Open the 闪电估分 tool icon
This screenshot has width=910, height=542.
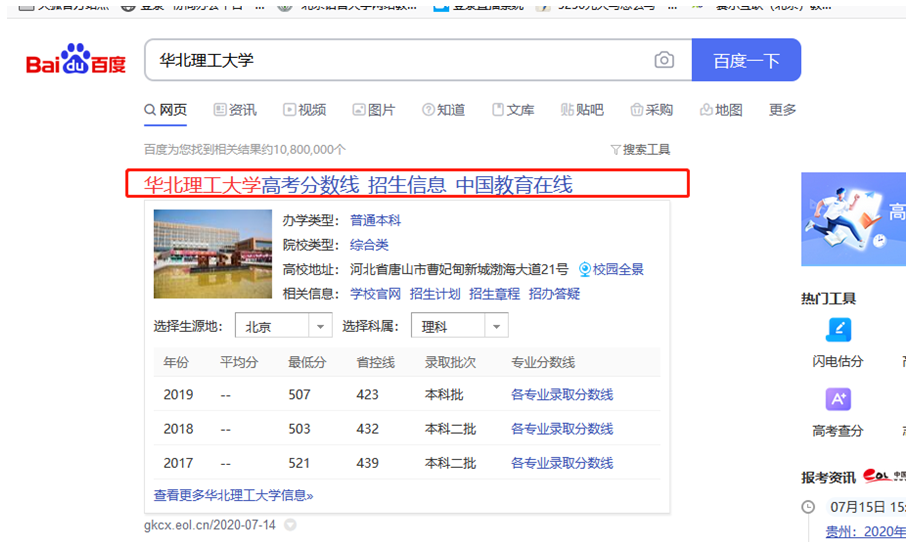tap(838, 330)
